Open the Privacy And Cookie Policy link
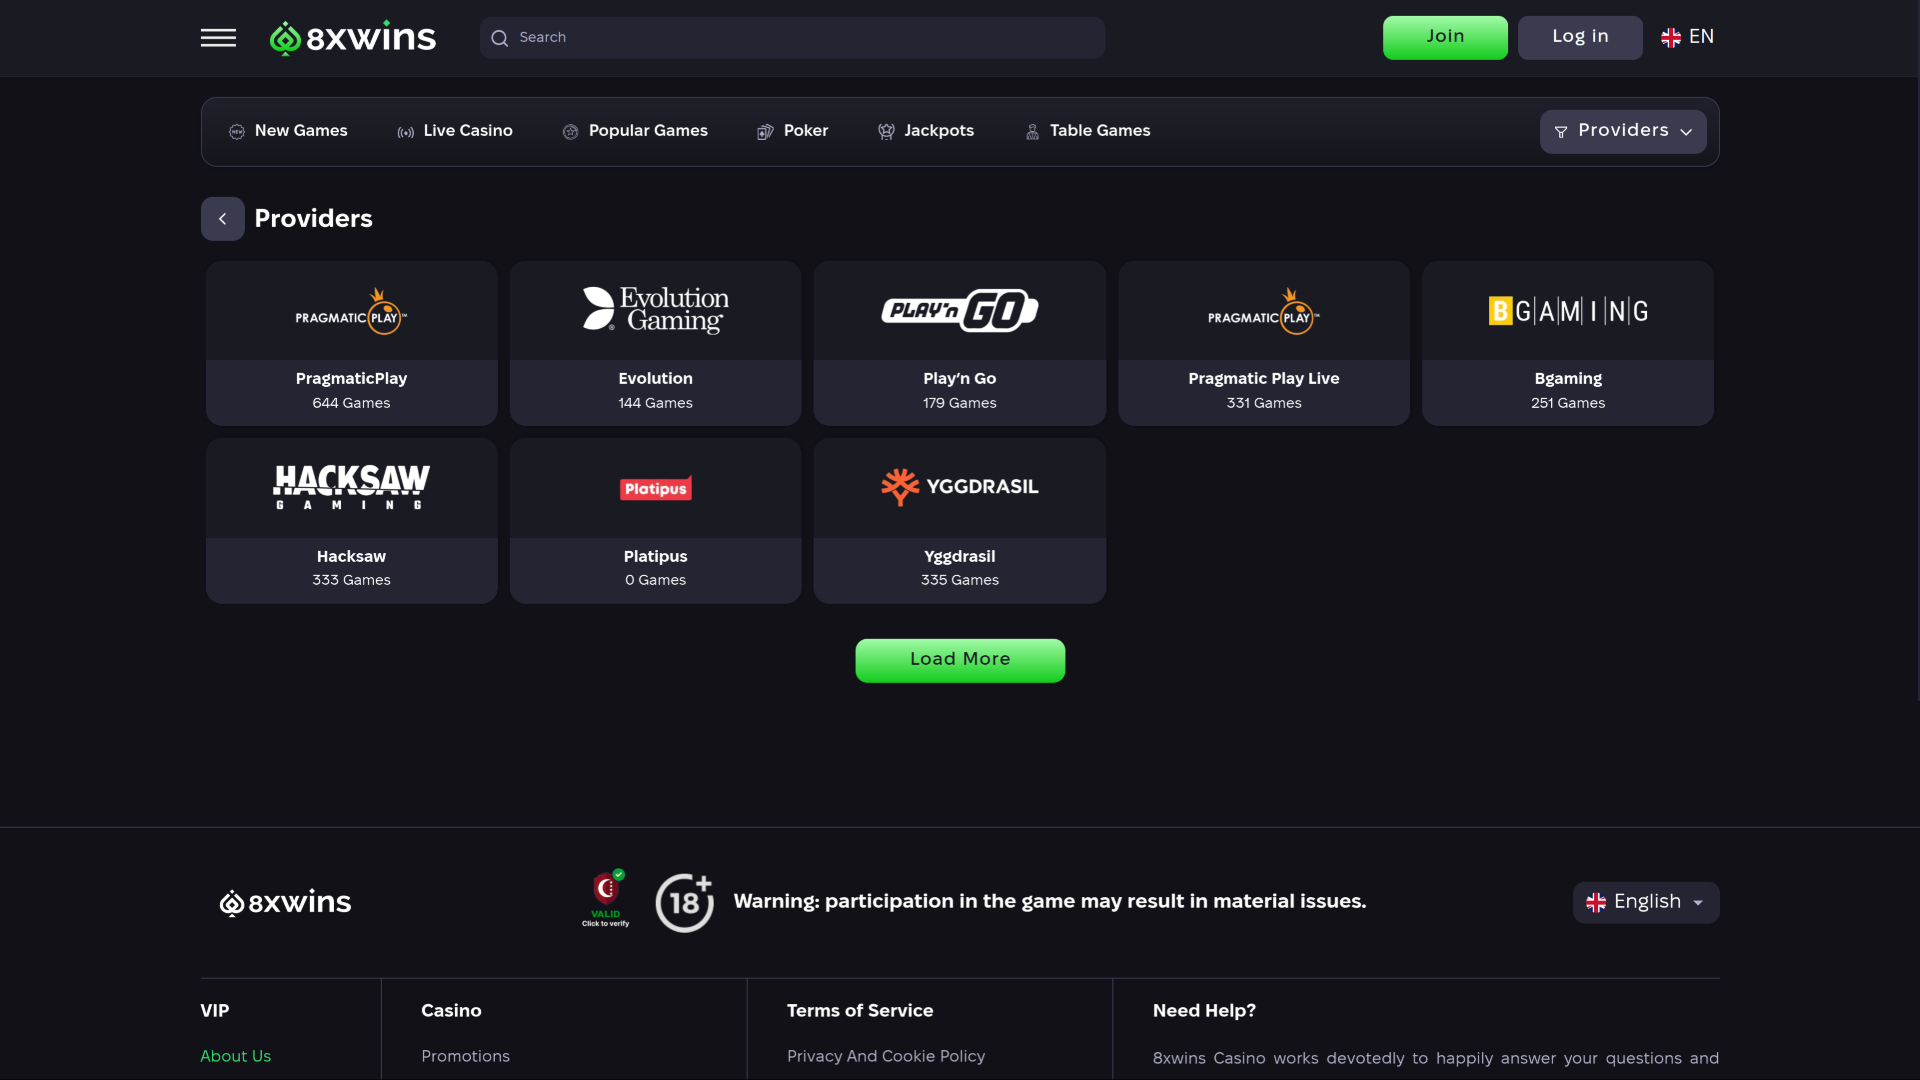Viewport: 1920px width, 1080px height. (x=886, y=1056)
